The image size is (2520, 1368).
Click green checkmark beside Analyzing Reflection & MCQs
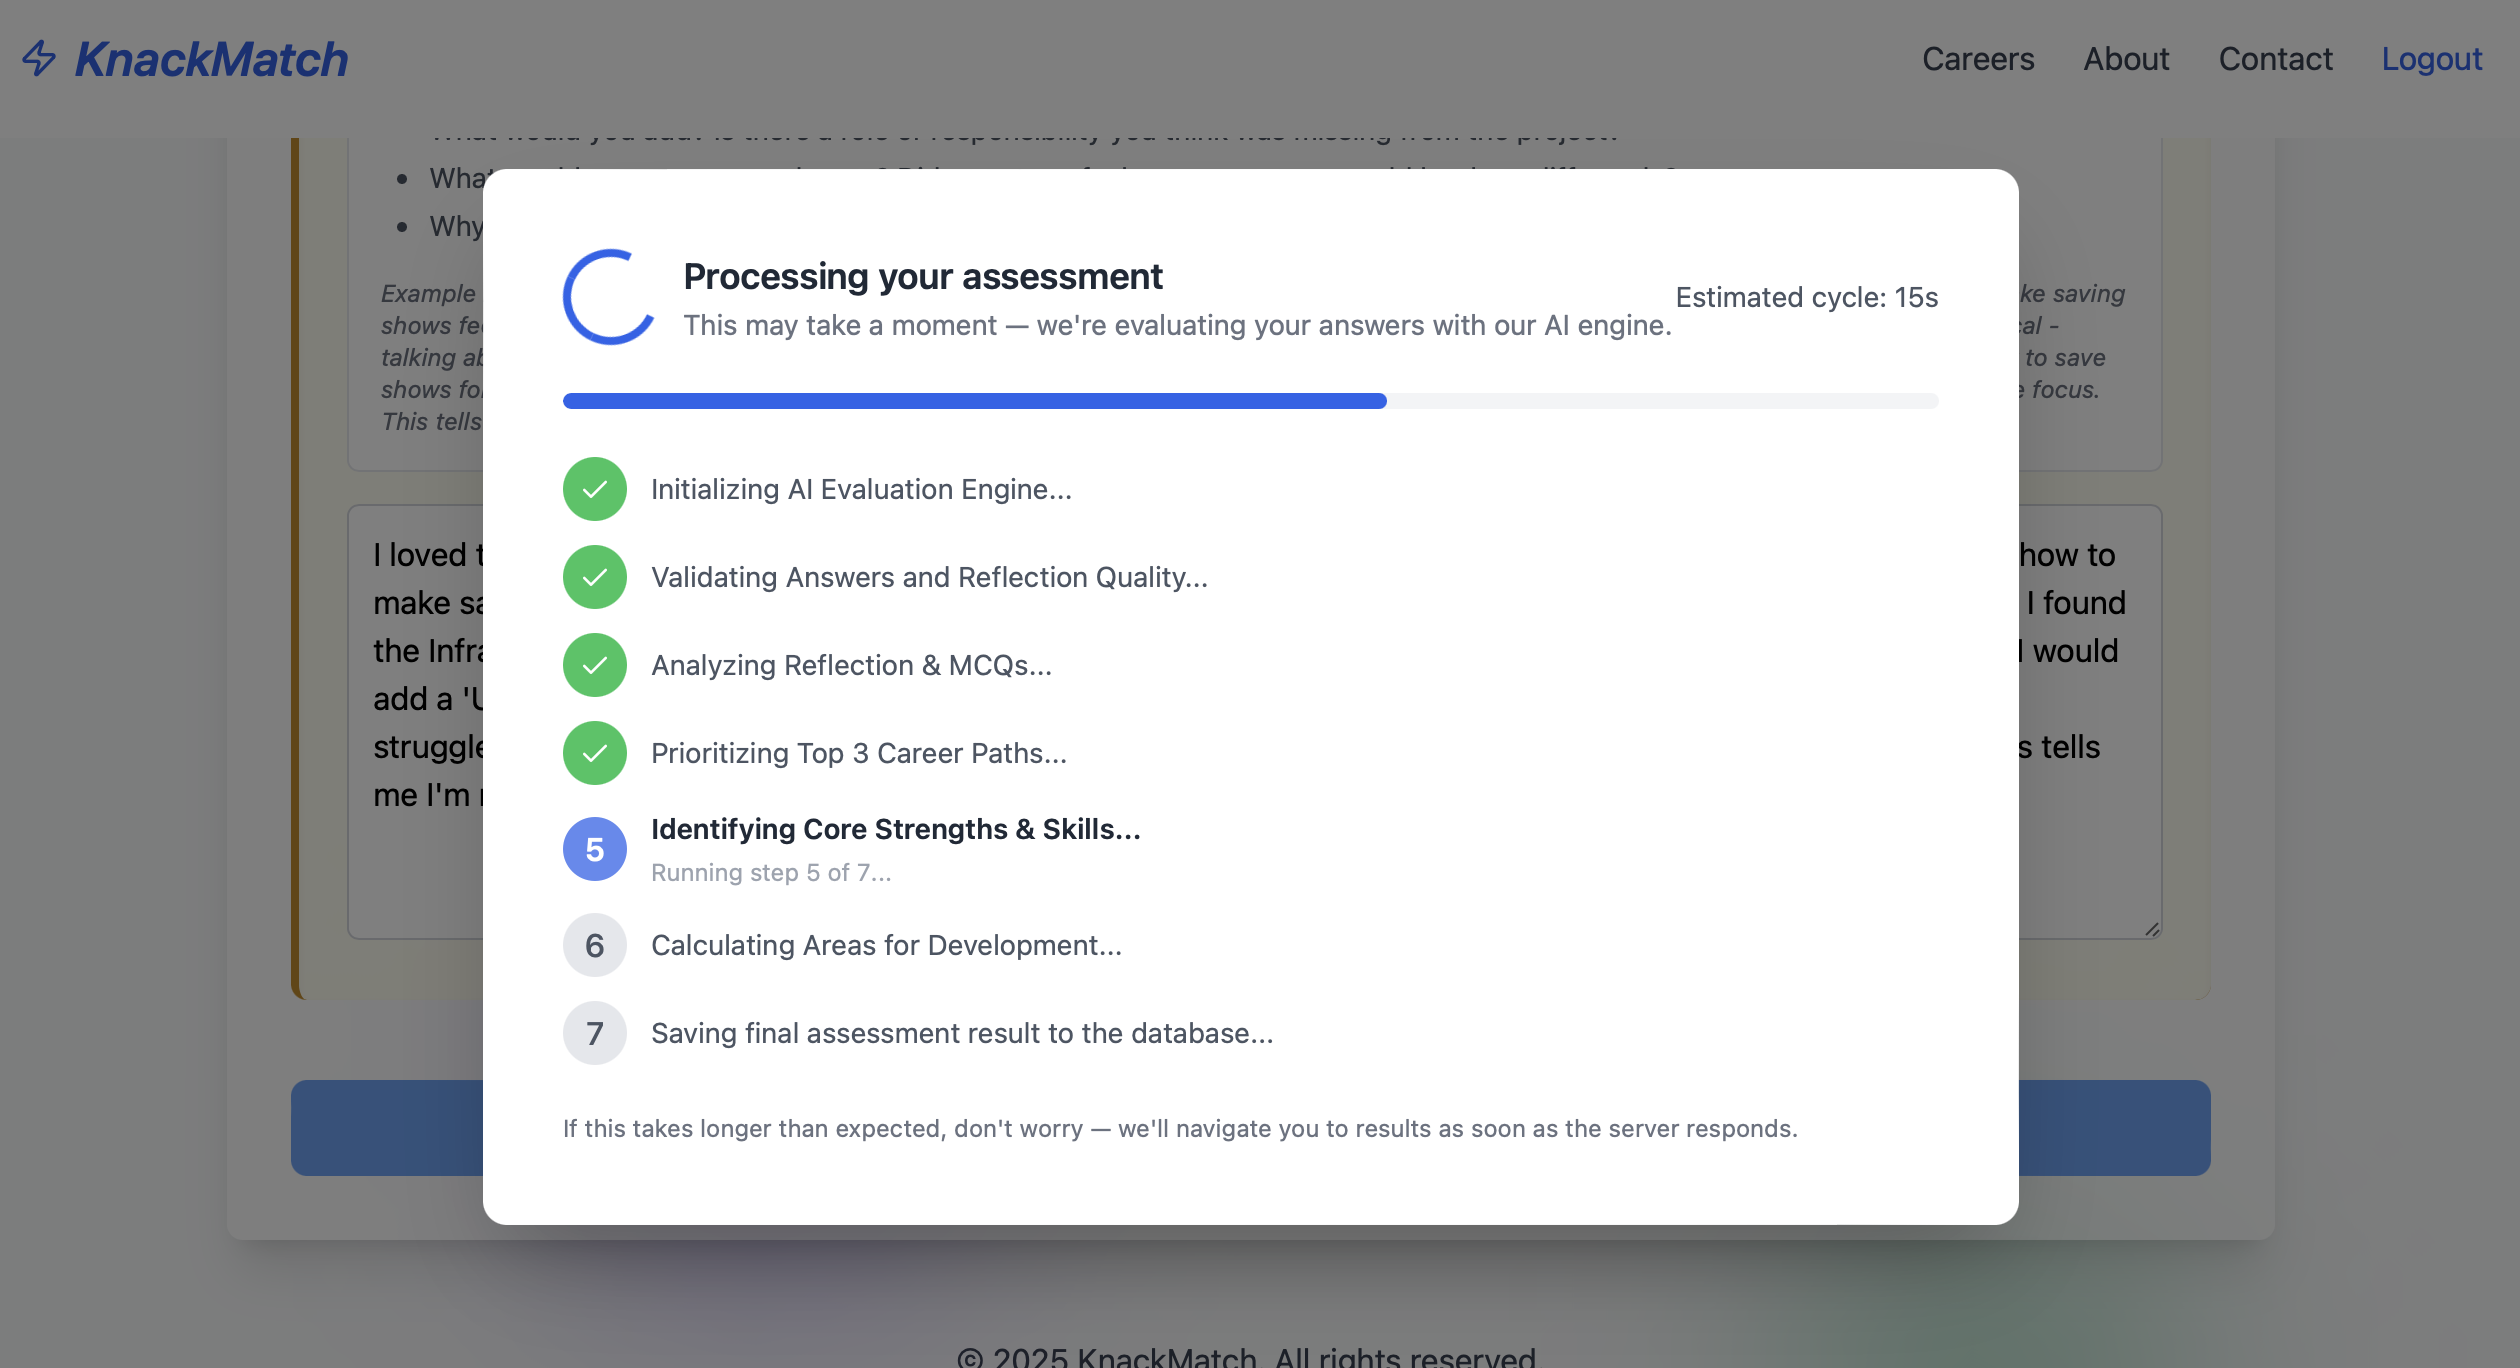(594, 665)
